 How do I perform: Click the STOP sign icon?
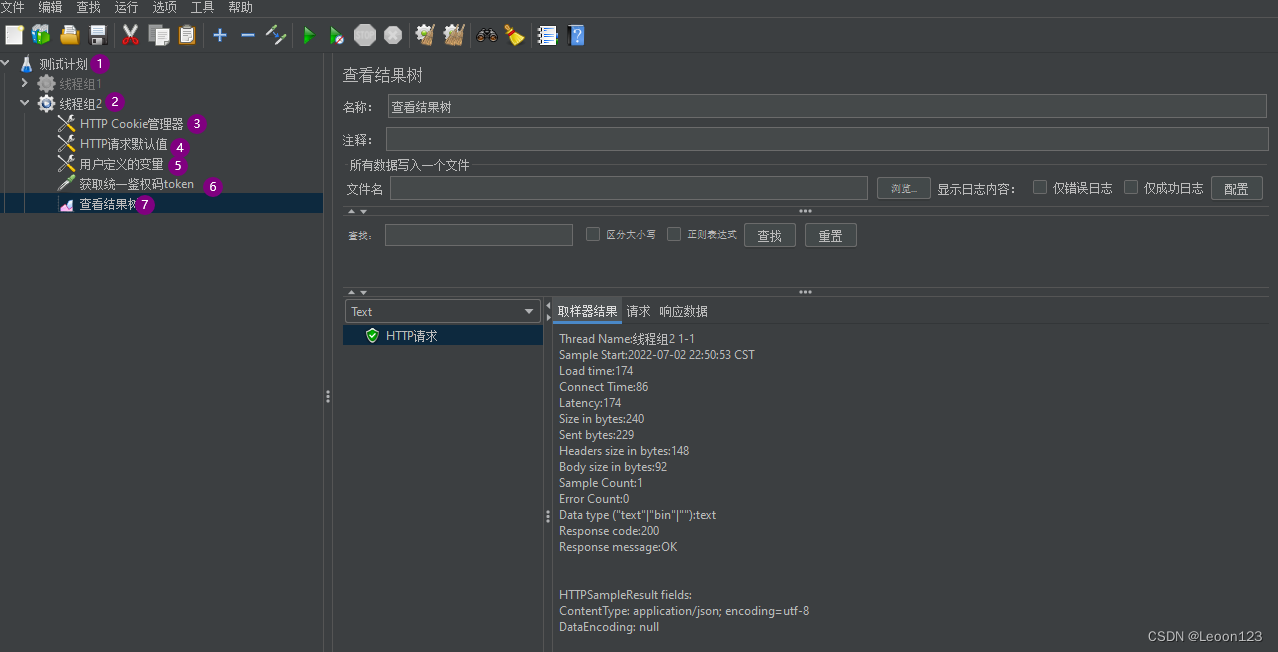tap(365, 35)
